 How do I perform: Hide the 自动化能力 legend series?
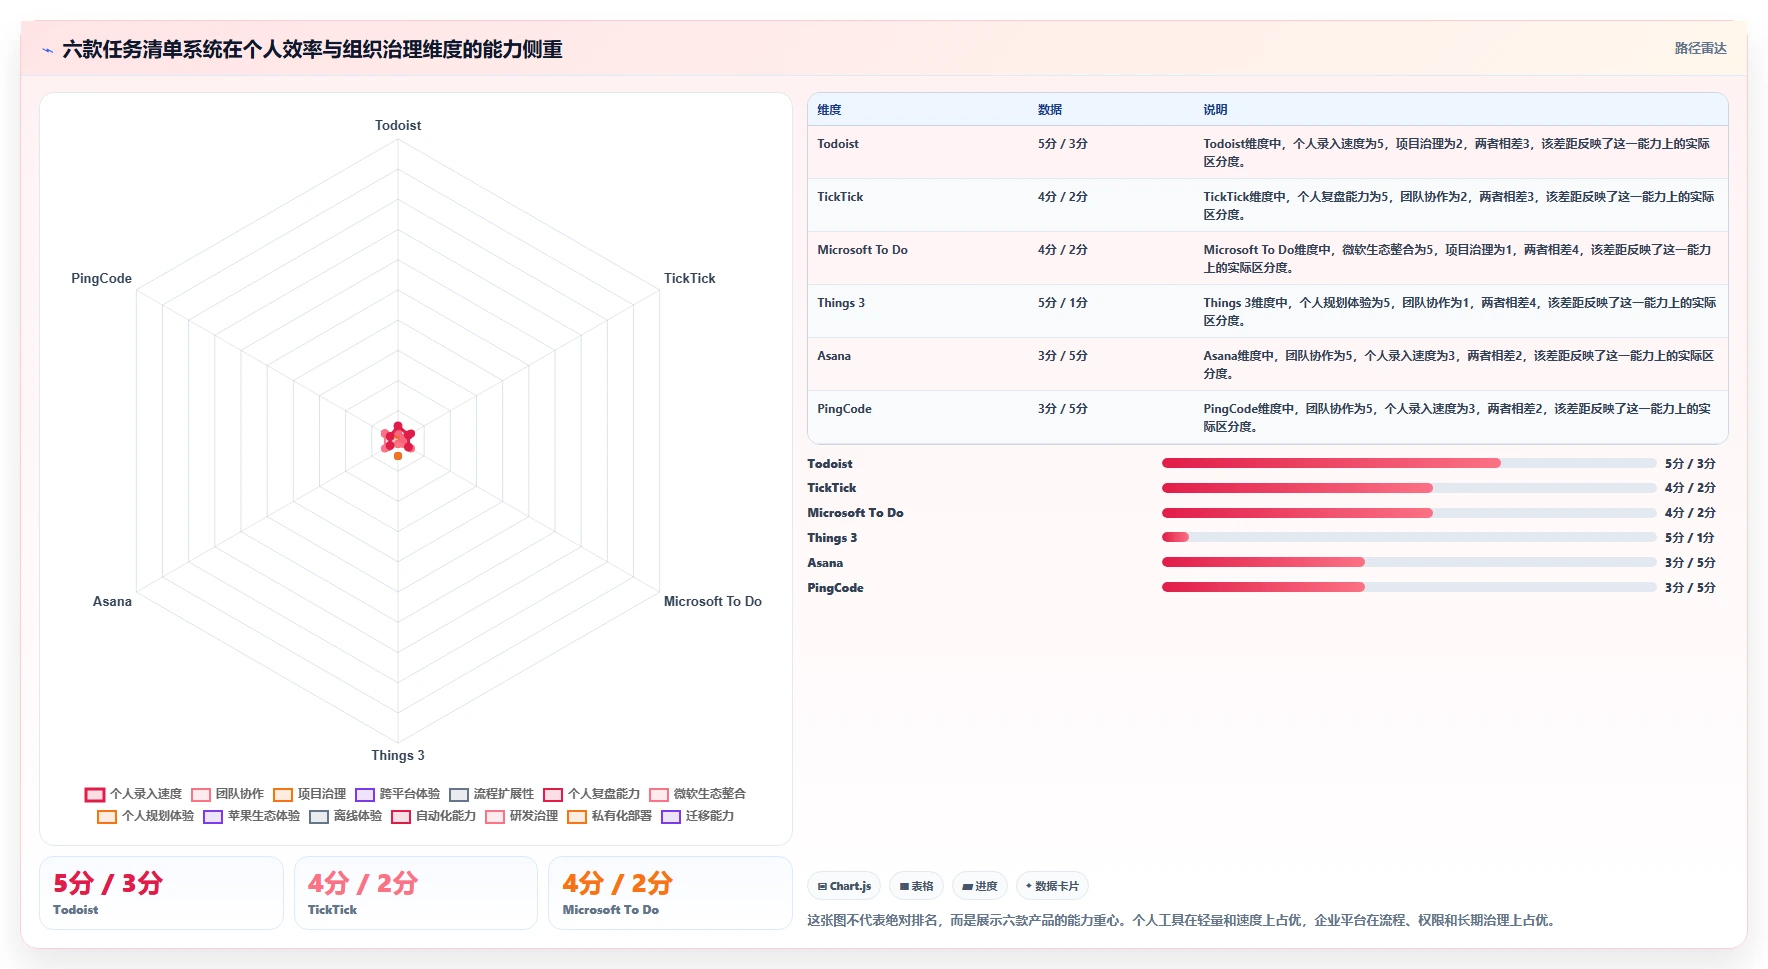434,816
